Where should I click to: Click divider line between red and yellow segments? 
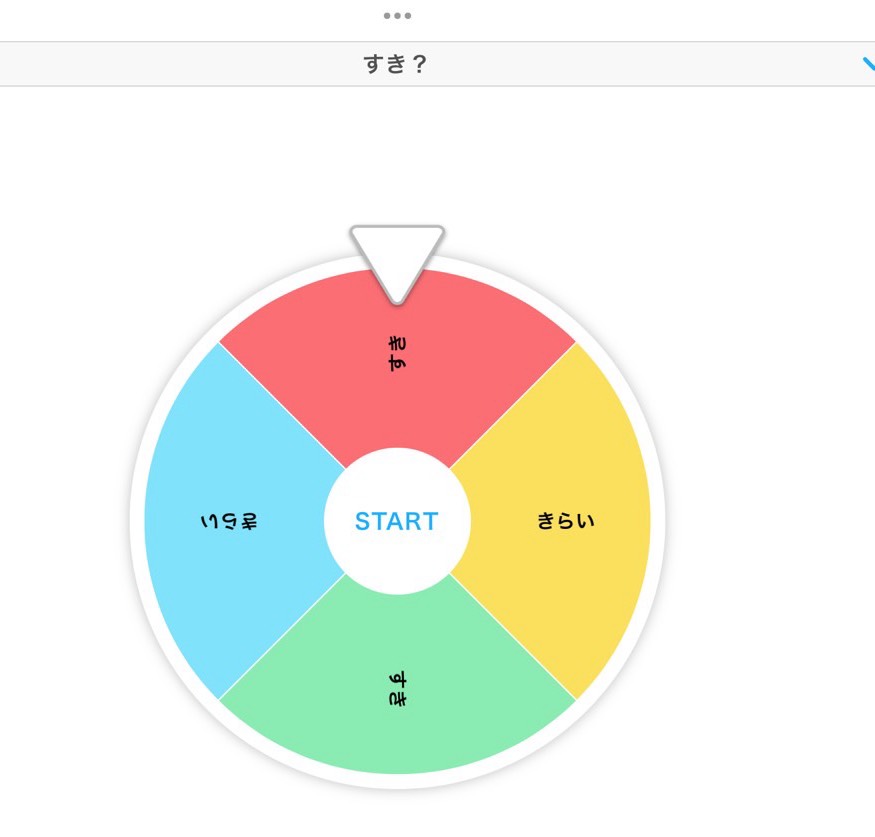click(x=512, y=406)
